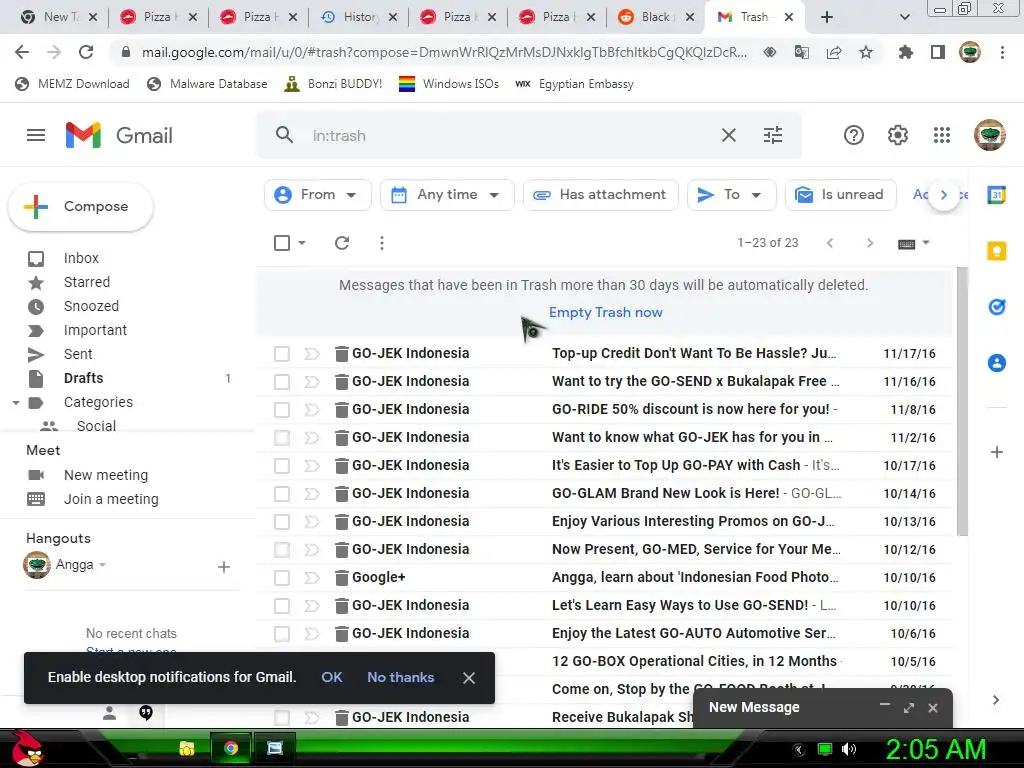Start a new Hangouts chat plus
The image size is (1024, 768).
click(x=223, y=567)
